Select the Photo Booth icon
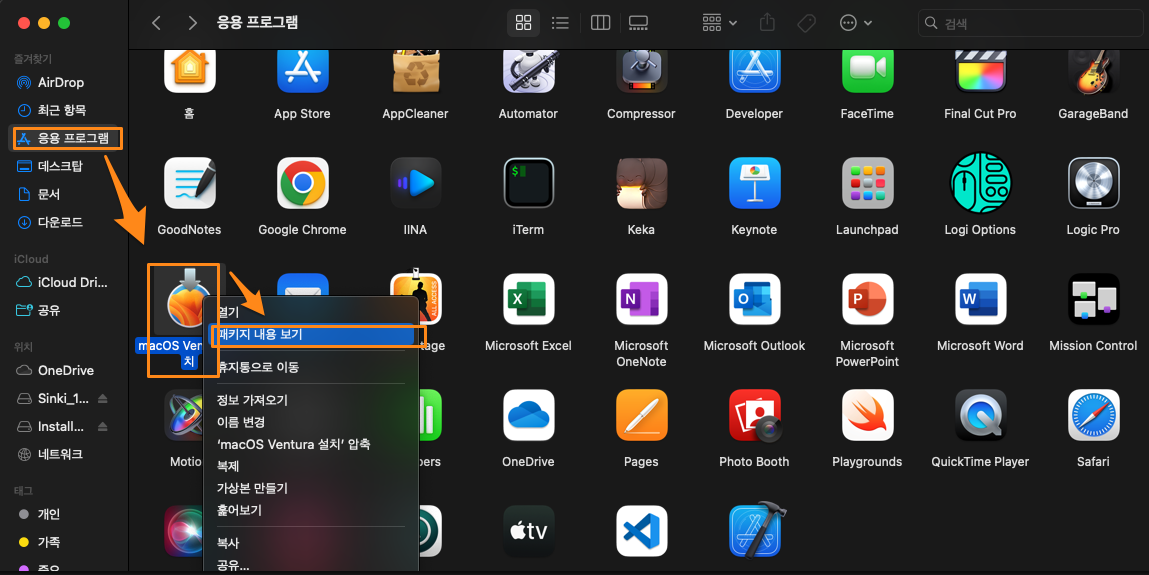 tap(754, 415)
